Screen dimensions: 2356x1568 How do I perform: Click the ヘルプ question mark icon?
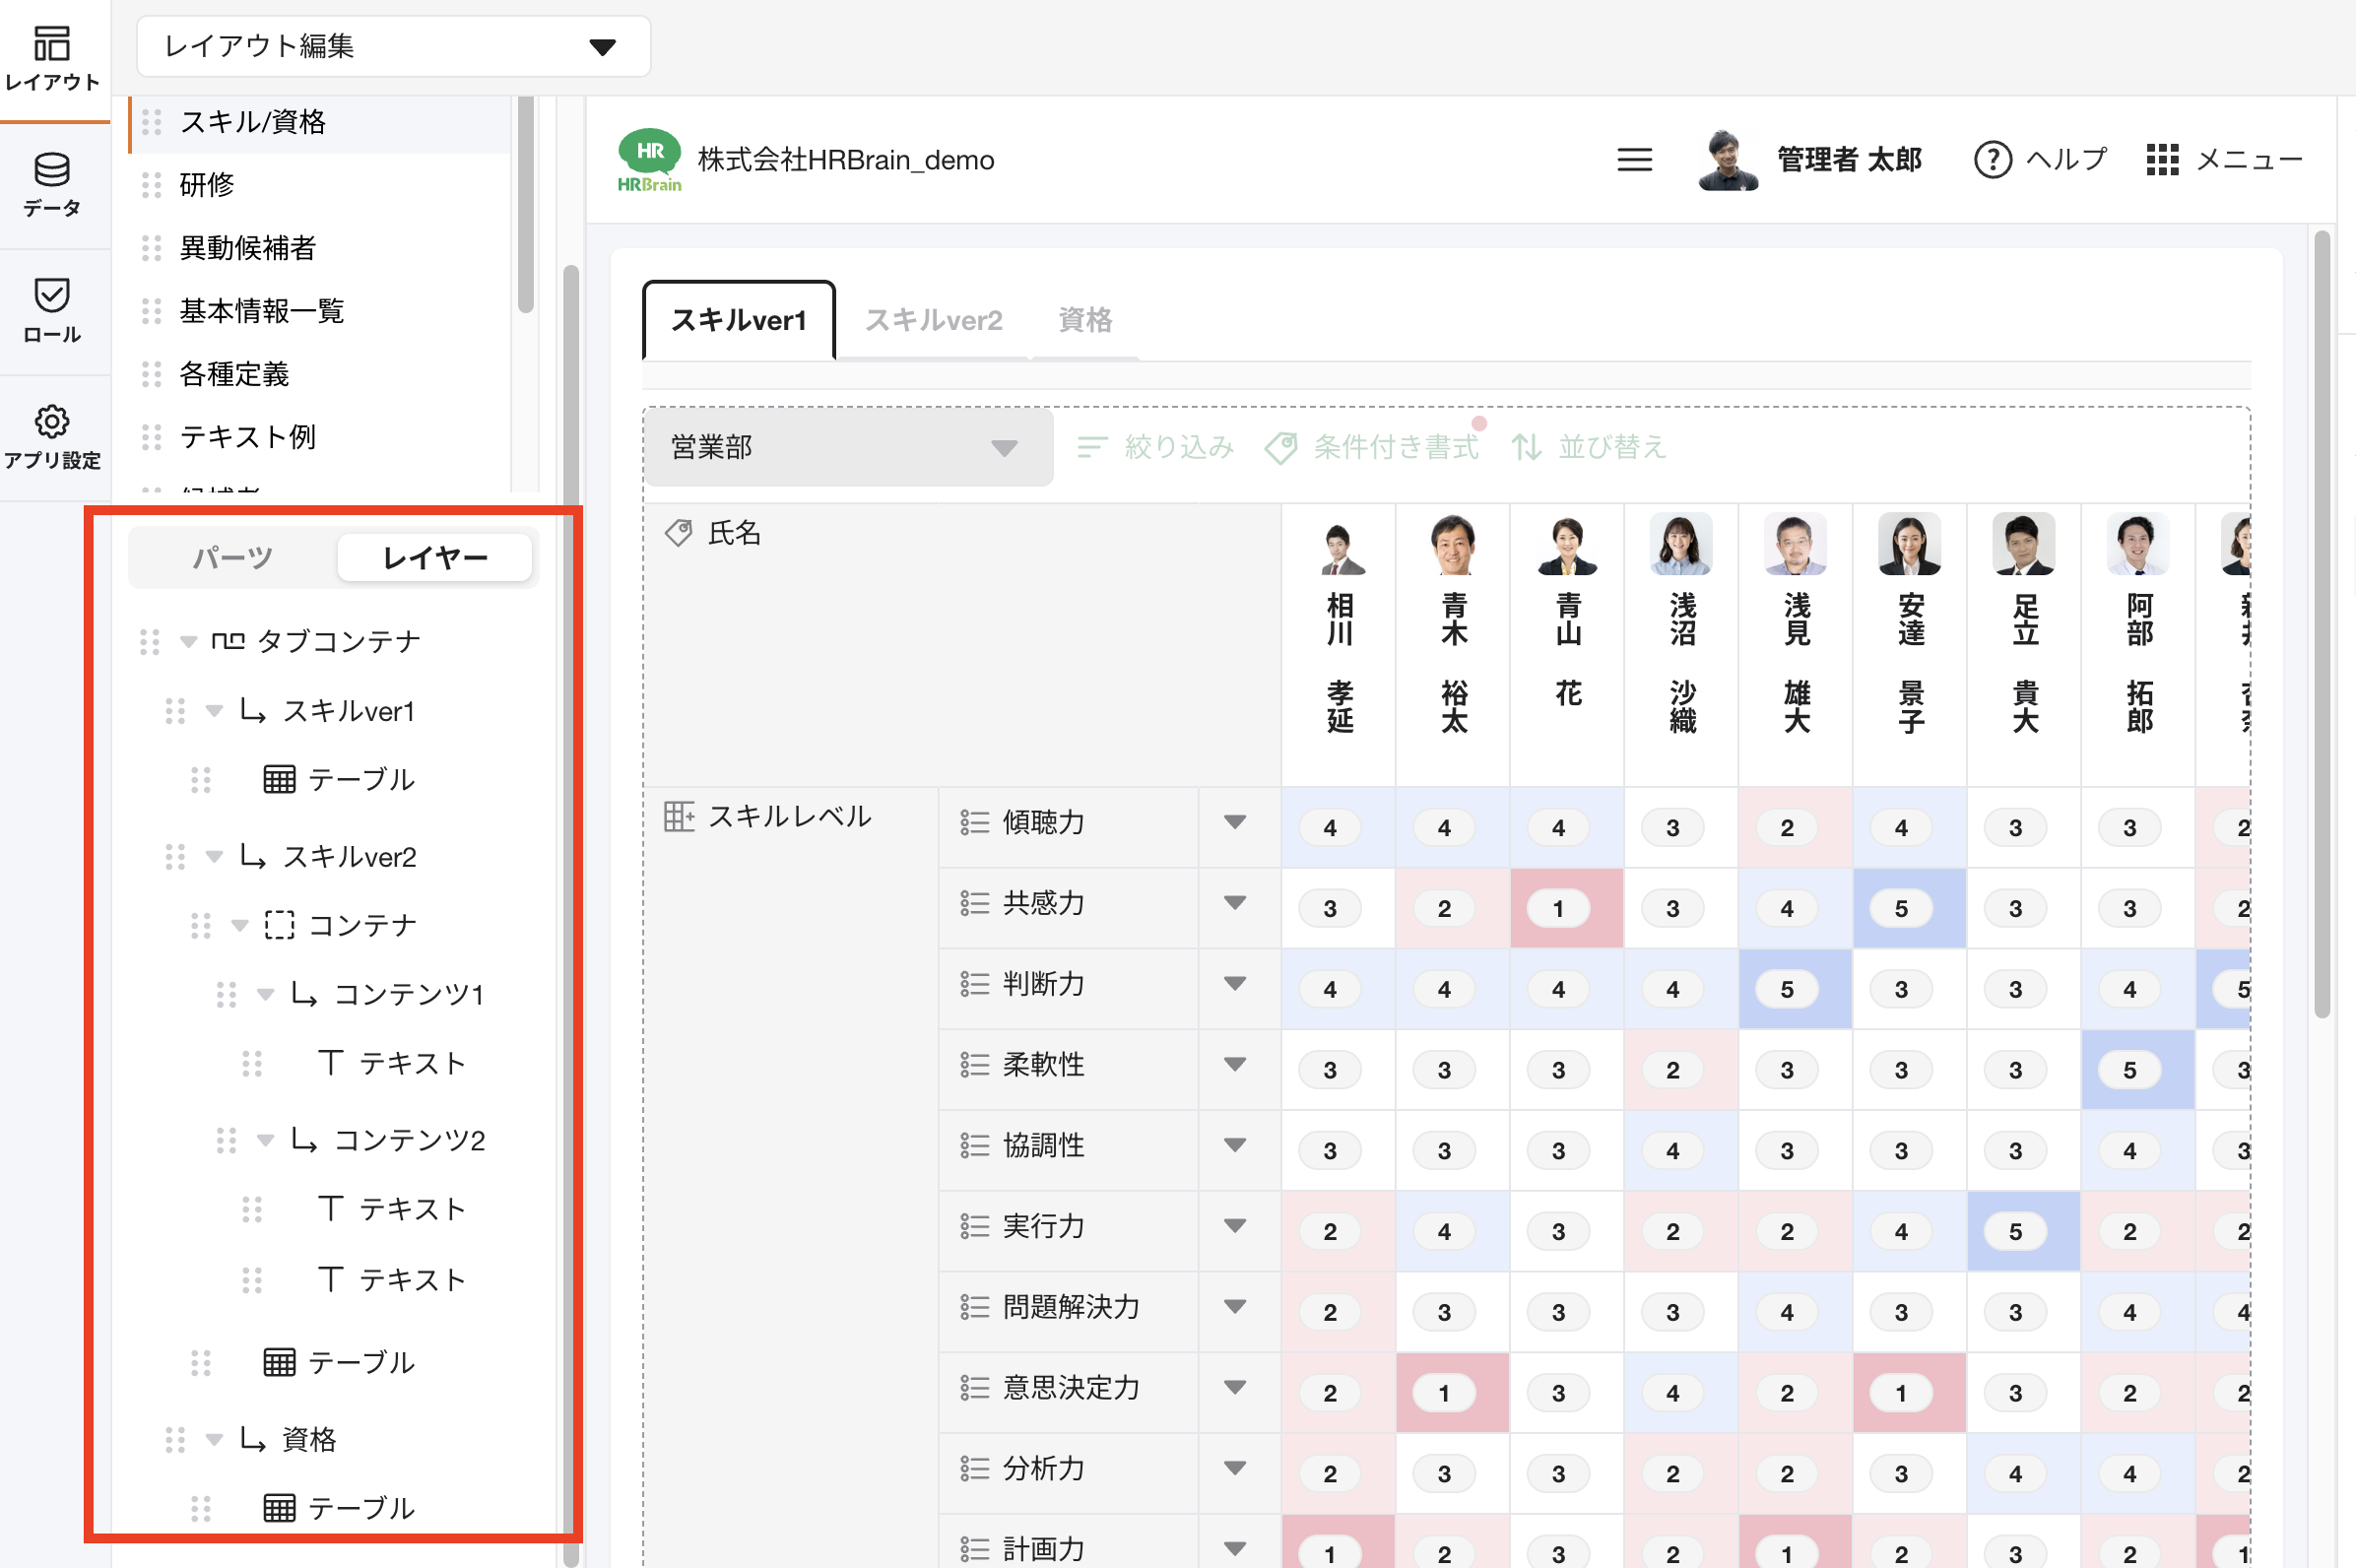click(1992, 159)
